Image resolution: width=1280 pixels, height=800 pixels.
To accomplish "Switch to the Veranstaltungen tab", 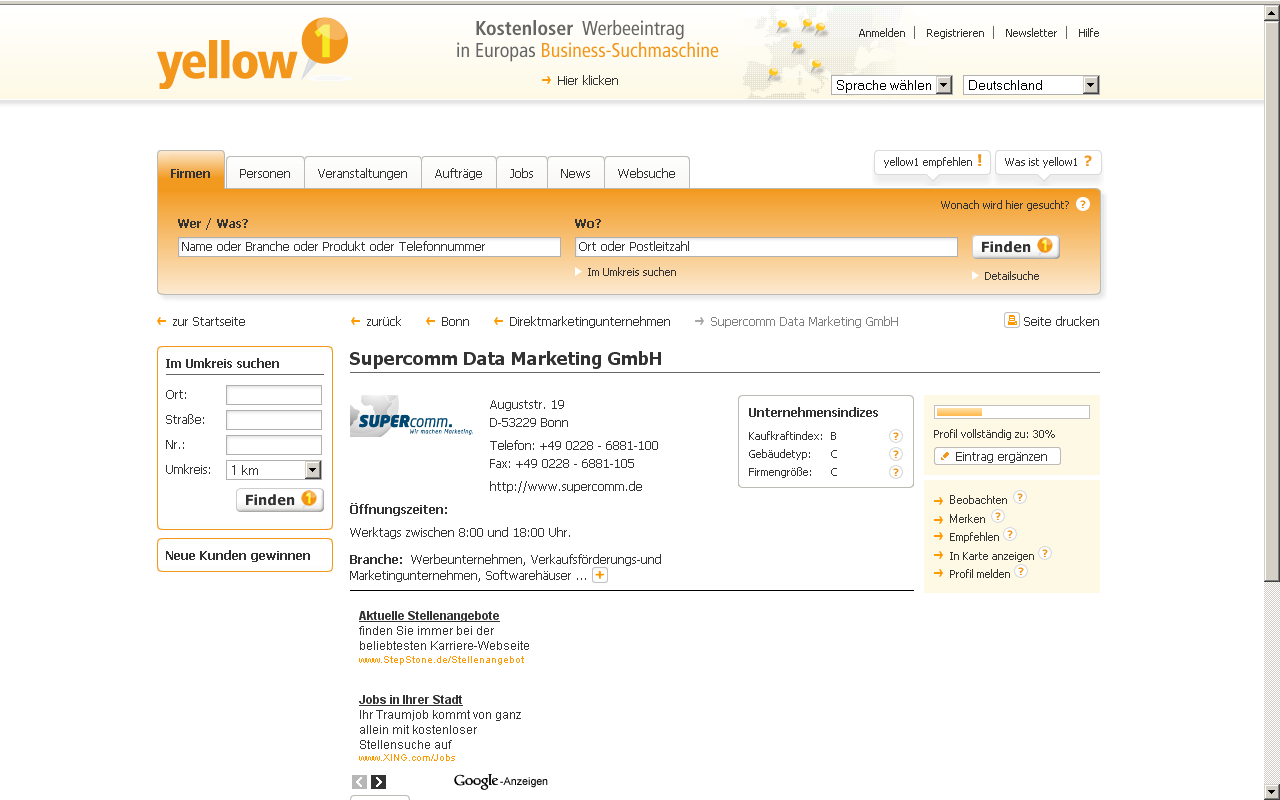I will tap(363, 173).
